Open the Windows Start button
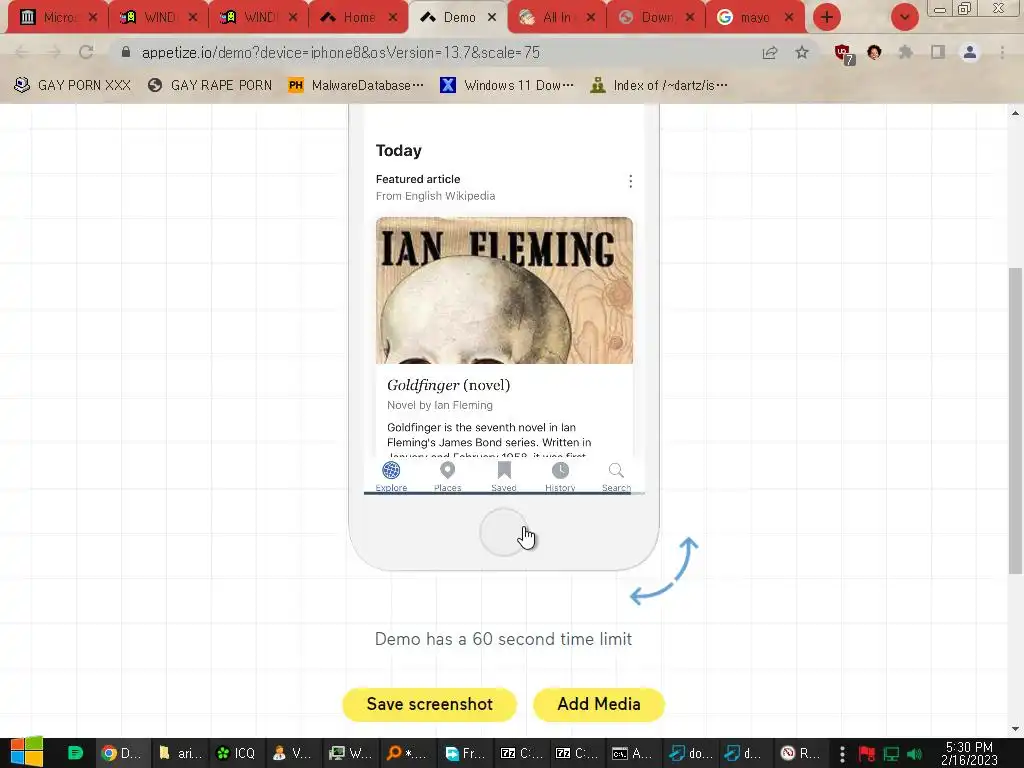 point(26,752)
